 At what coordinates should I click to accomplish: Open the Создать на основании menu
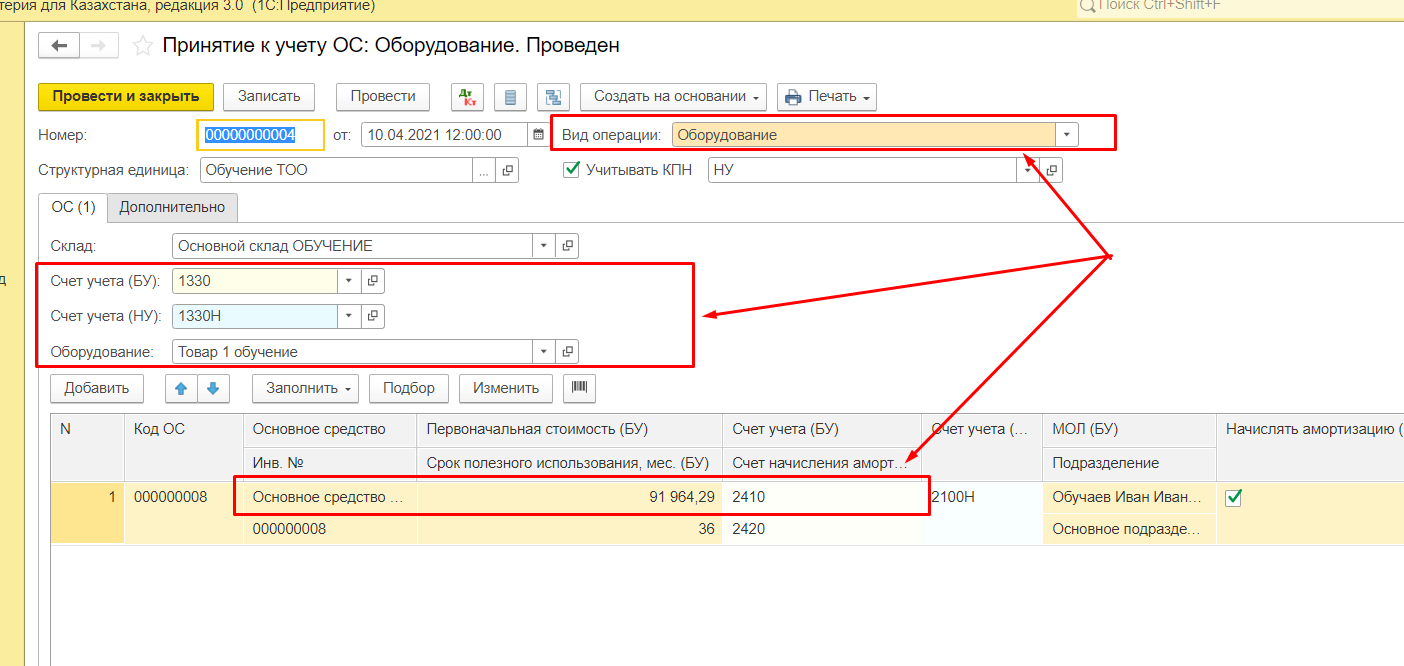(x=673, y=97)
